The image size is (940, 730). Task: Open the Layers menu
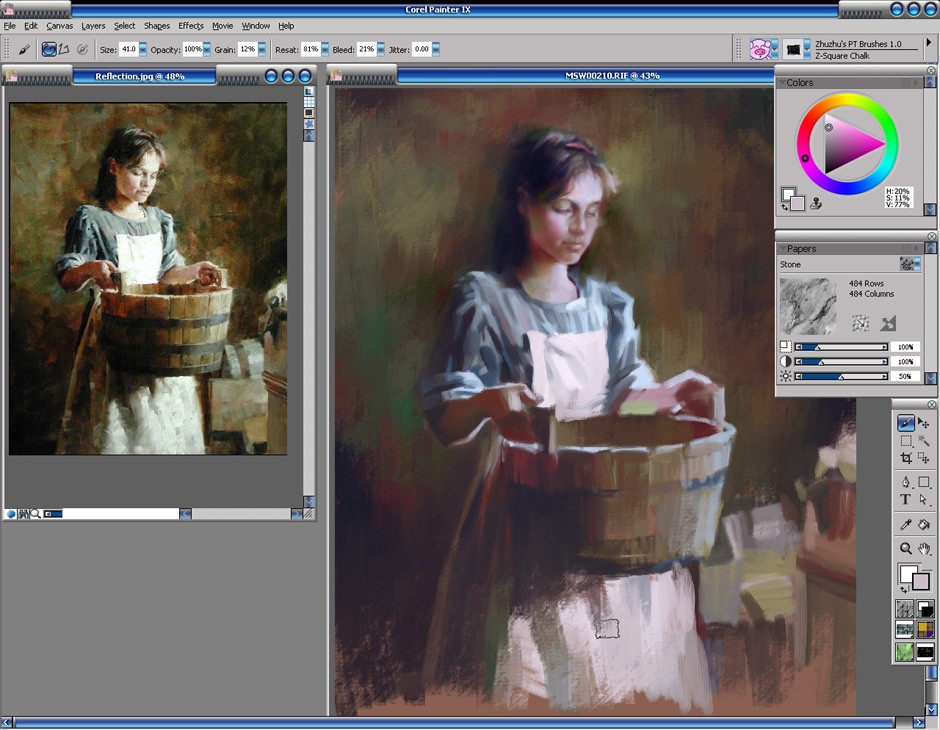93,26
